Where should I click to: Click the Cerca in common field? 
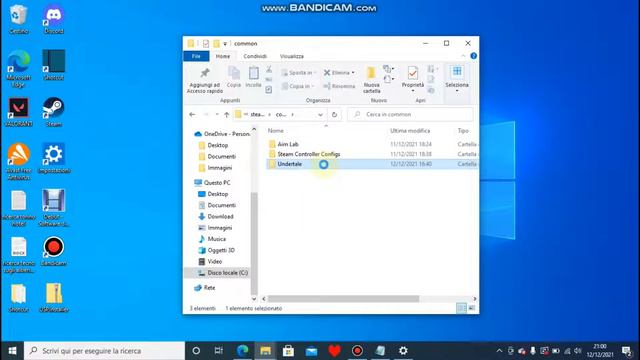click(410, 115)
